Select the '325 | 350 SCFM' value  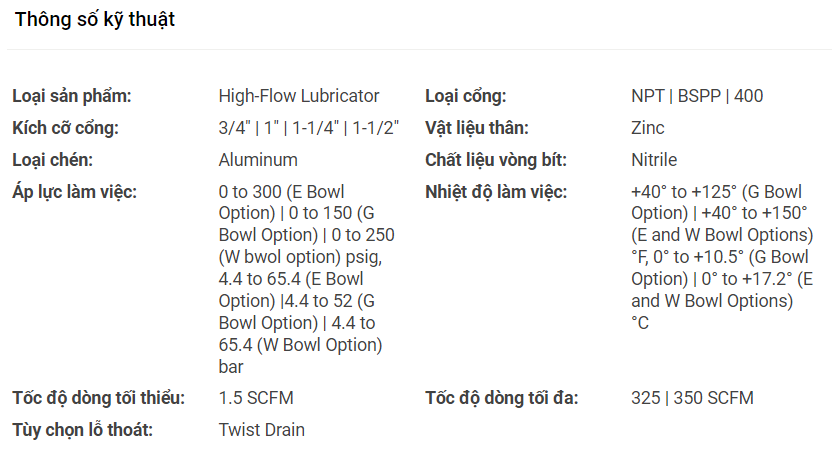[x=692, y=398]
